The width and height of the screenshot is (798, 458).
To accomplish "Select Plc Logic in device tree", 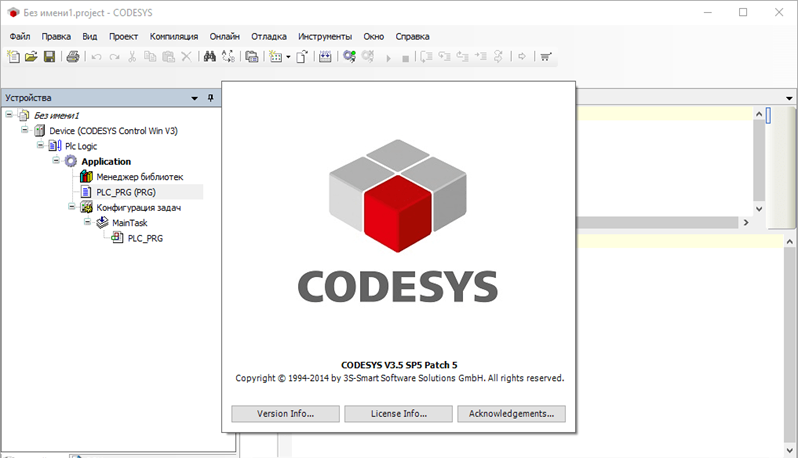I will pos(81,146).
